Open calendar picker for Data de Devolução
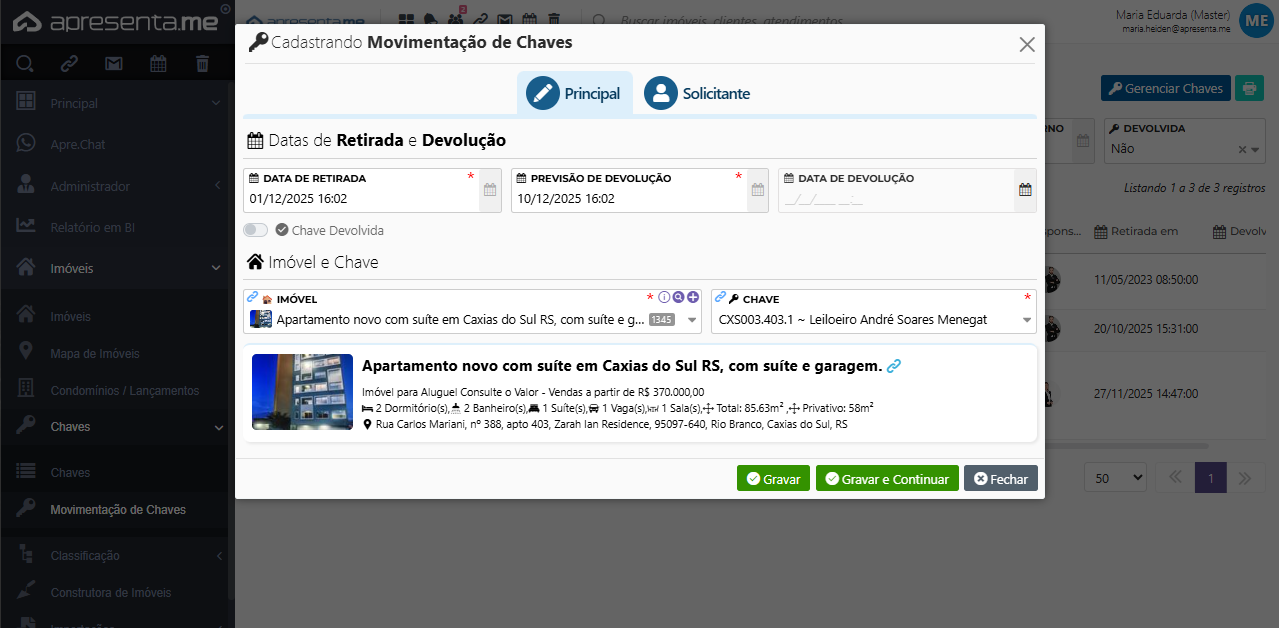 pos(1025,190)
